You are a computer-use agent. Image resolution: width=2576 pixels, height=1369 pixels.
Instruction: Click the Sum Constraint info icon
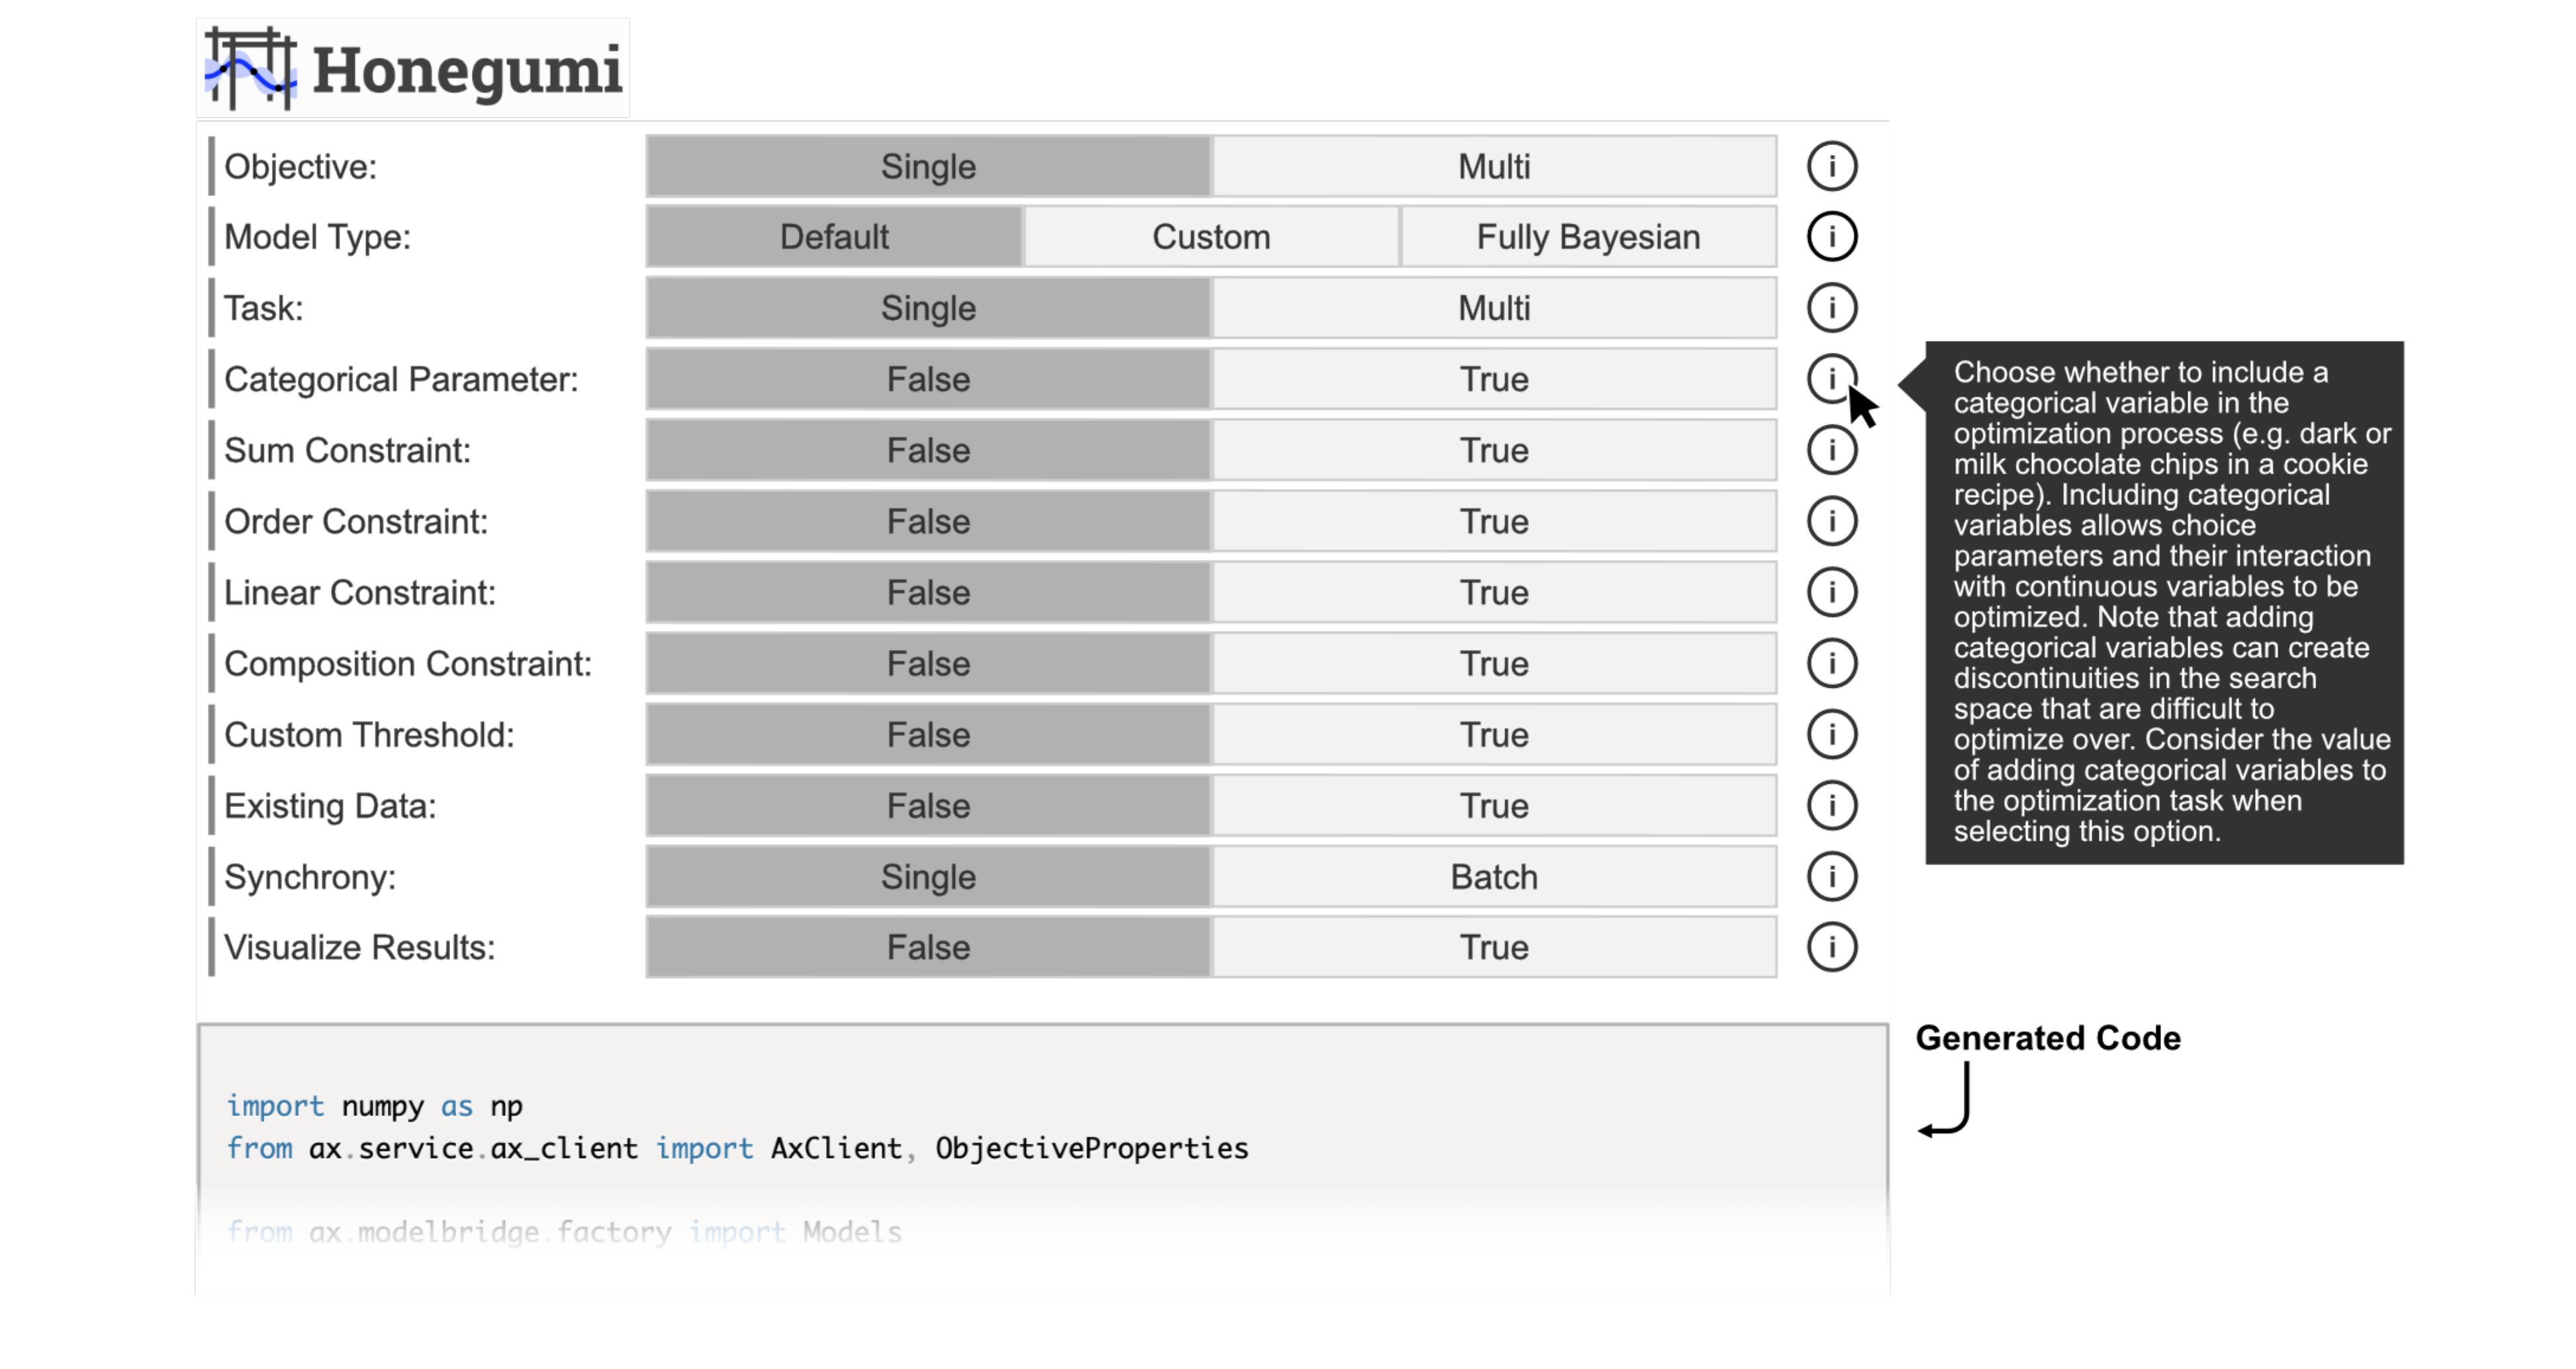tap(1831, 450)
